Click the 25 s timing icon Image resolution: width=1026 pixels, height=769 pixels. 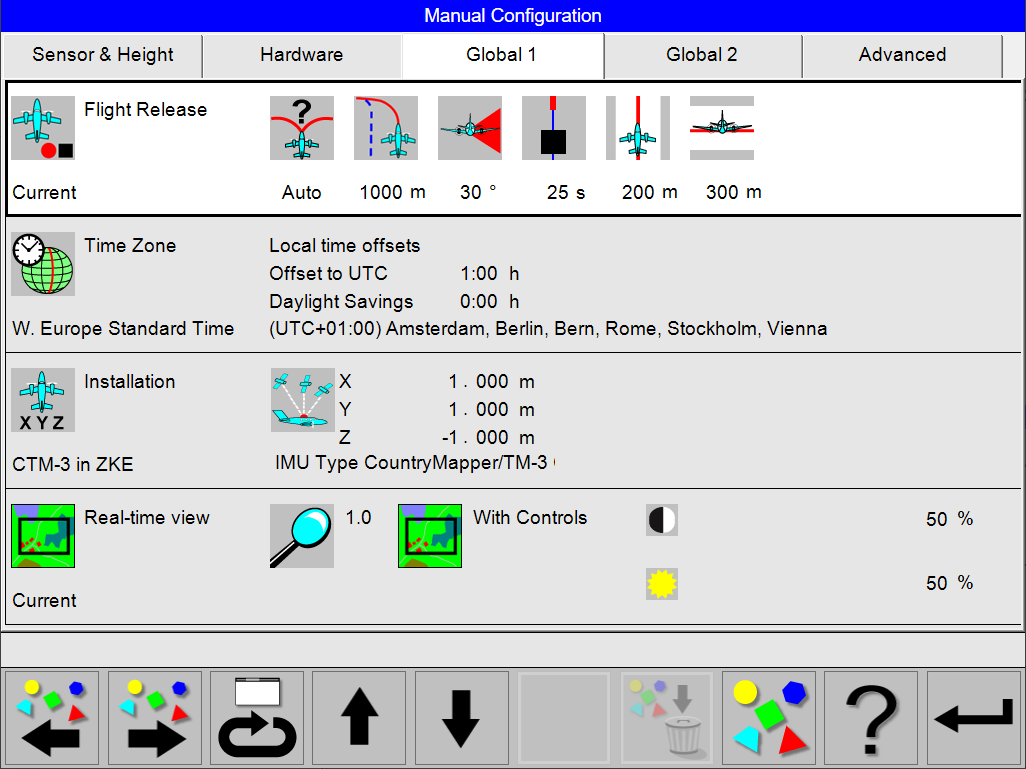[554, 128]
